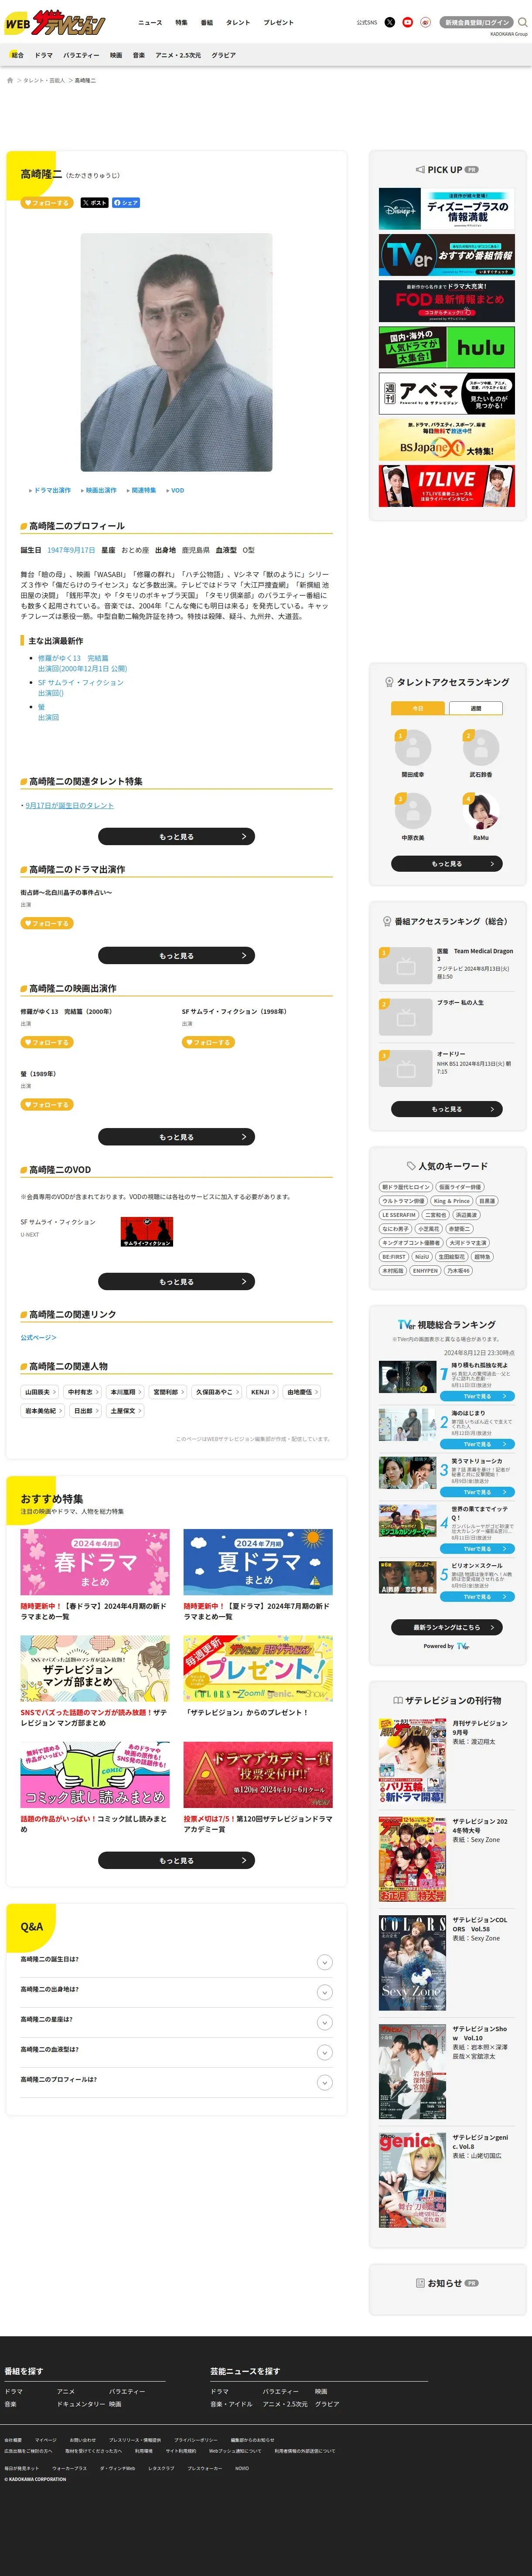Click もっと見る under 映画出演作
This screenshot has height=2576, width=532.
coord(176,1137)
